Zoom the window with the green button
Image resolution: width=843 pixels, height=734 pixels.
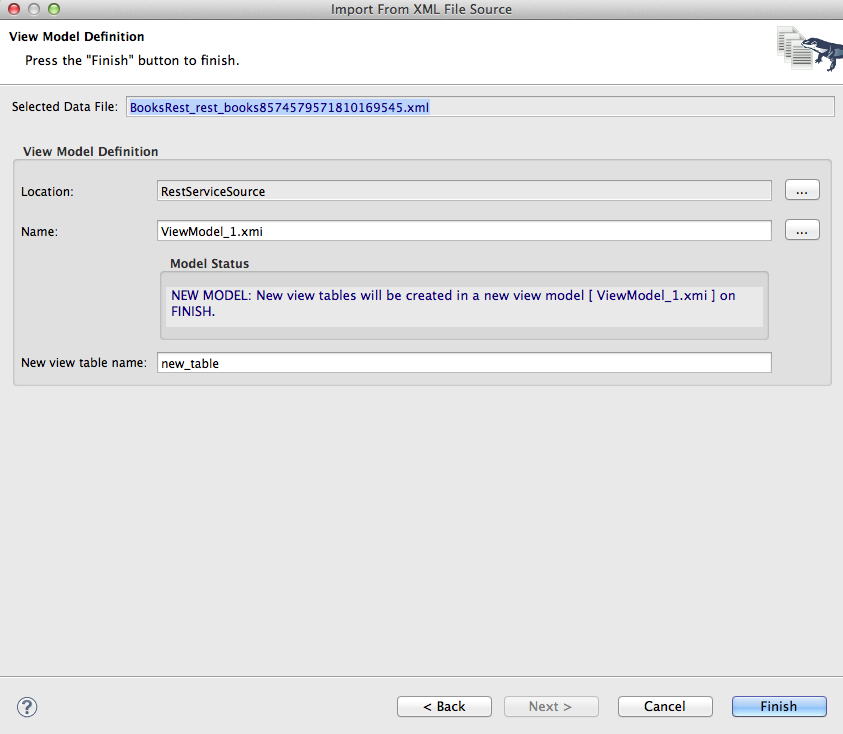coord(53,9)
